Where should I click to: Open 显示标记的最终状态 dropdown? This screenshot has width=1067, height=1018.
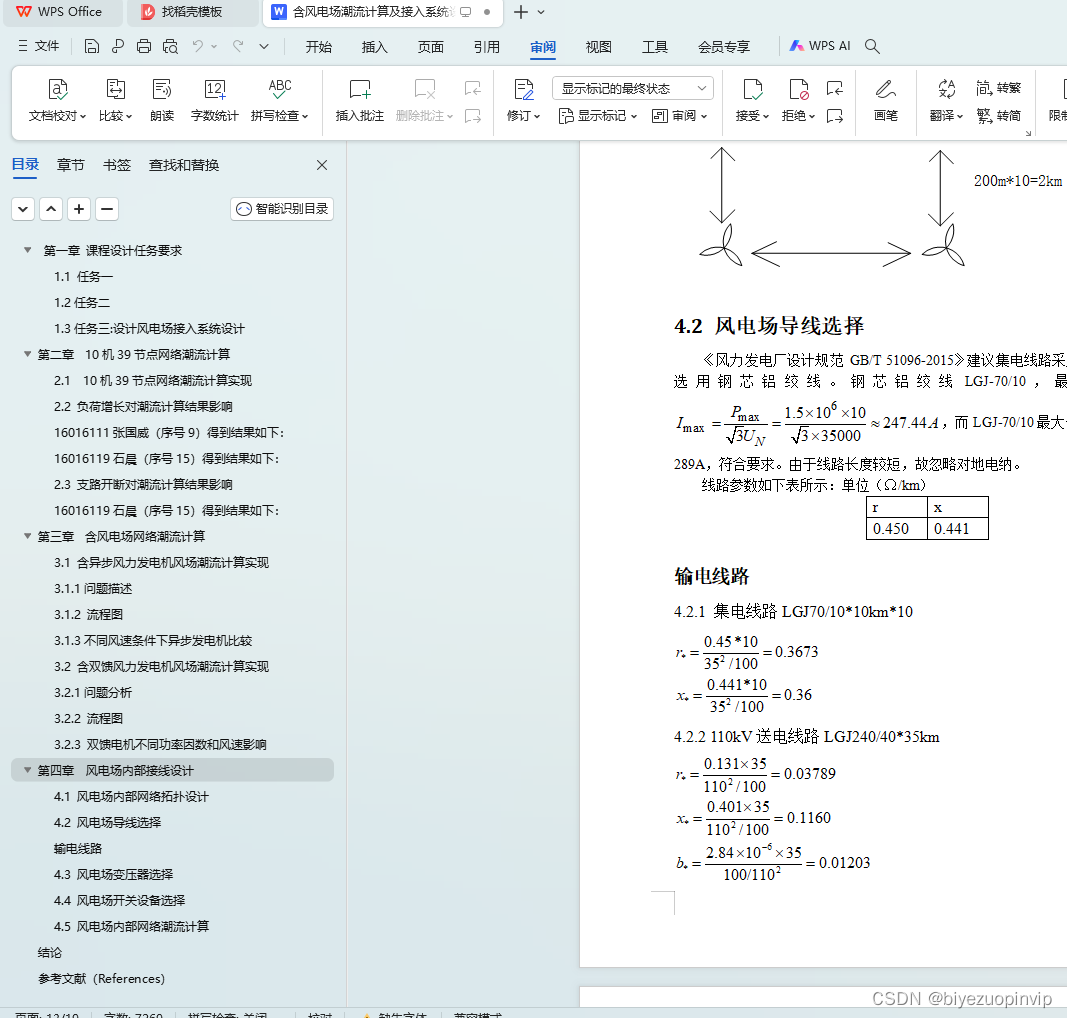[x=633, y=88]
